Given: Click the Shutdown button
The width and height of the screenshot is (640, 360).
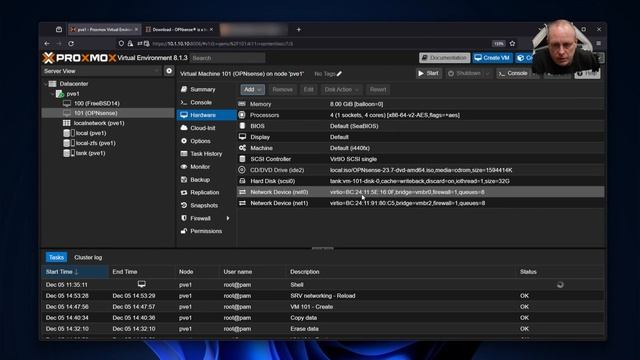Looking at the screenshot, I should [464, 73].
